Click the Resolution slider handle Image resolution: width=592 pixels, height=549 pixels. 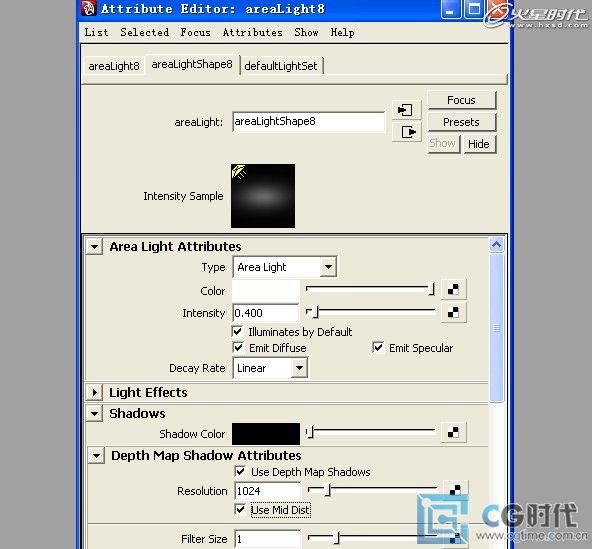coord(328,490)
